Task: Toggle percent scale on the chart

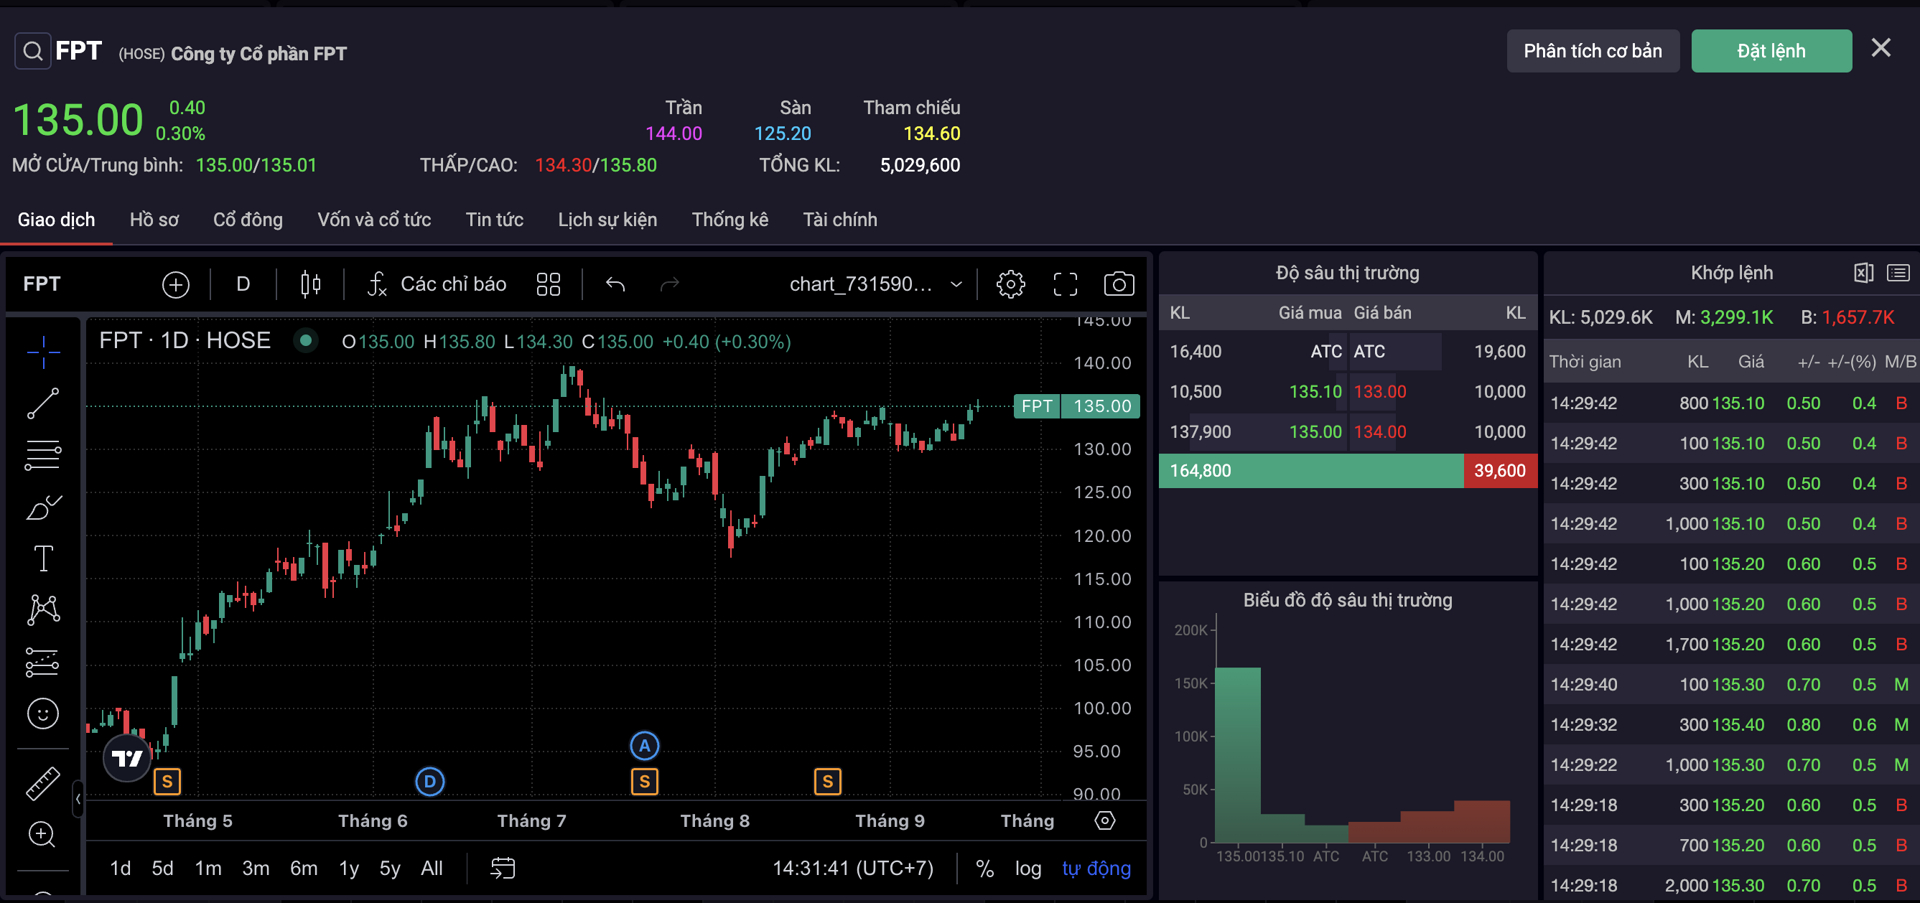Action: [x=984, y=869]
